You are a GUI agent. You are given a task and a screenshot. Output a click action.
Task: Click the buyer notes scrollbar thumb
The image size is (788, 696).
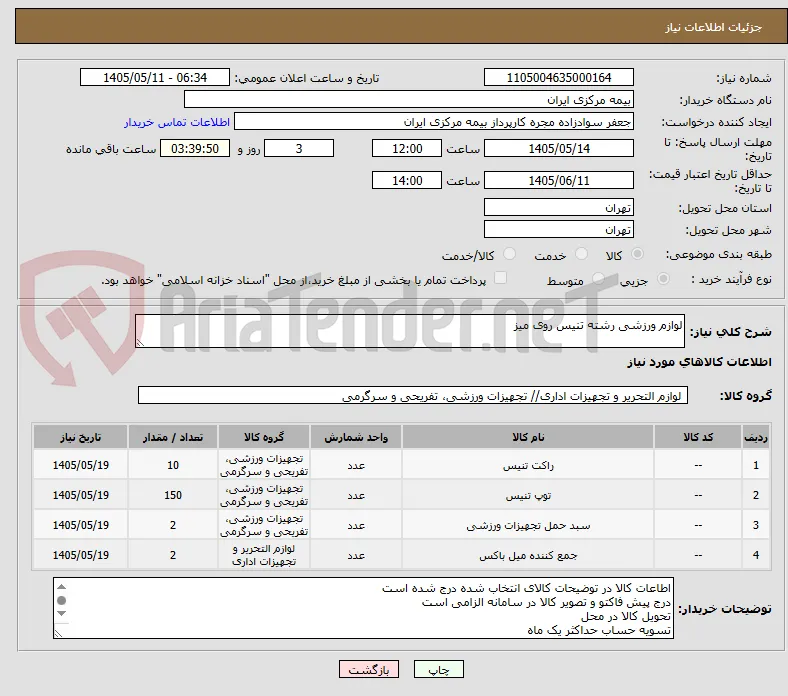pyautogui.click(x=61, y=600)
